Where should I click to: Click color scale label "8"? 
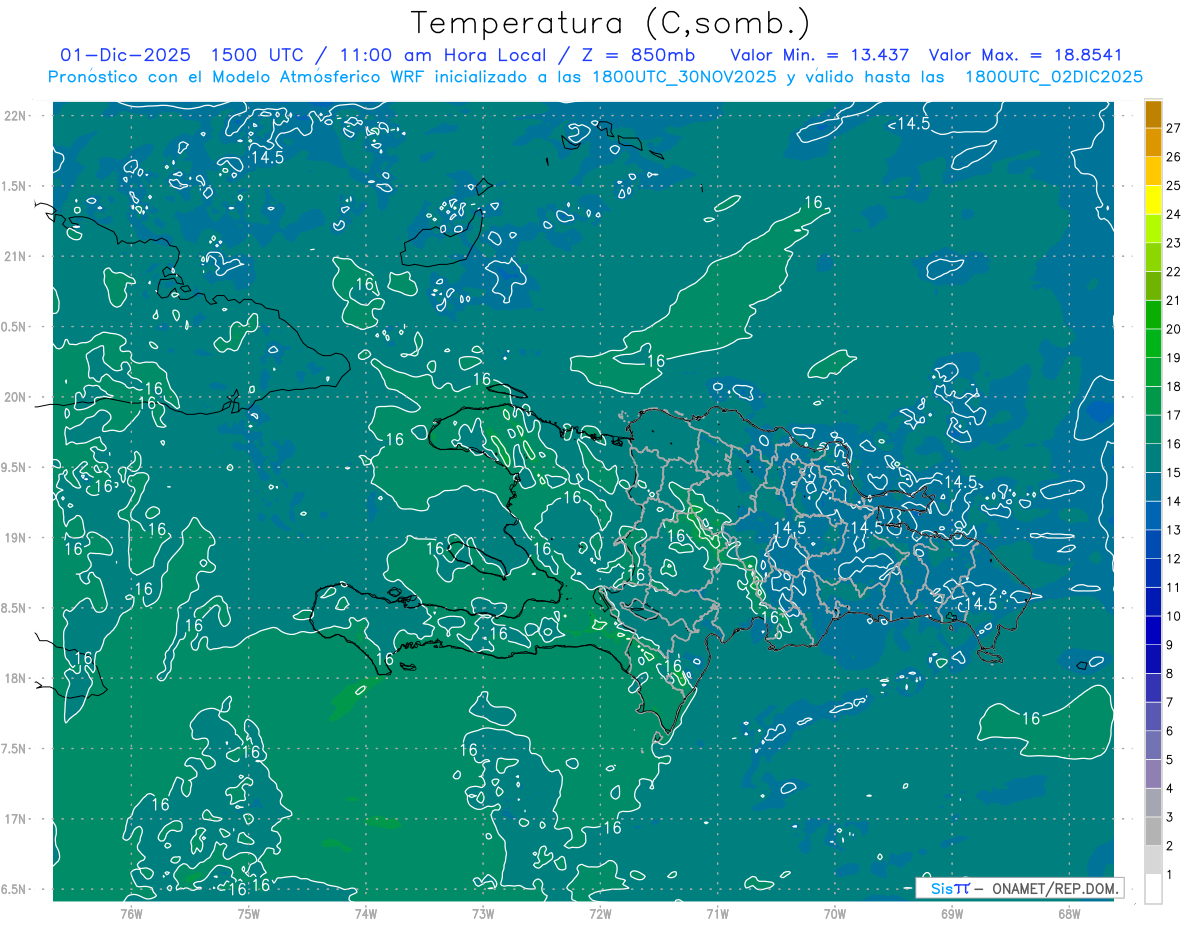[x=1170, y=674]
